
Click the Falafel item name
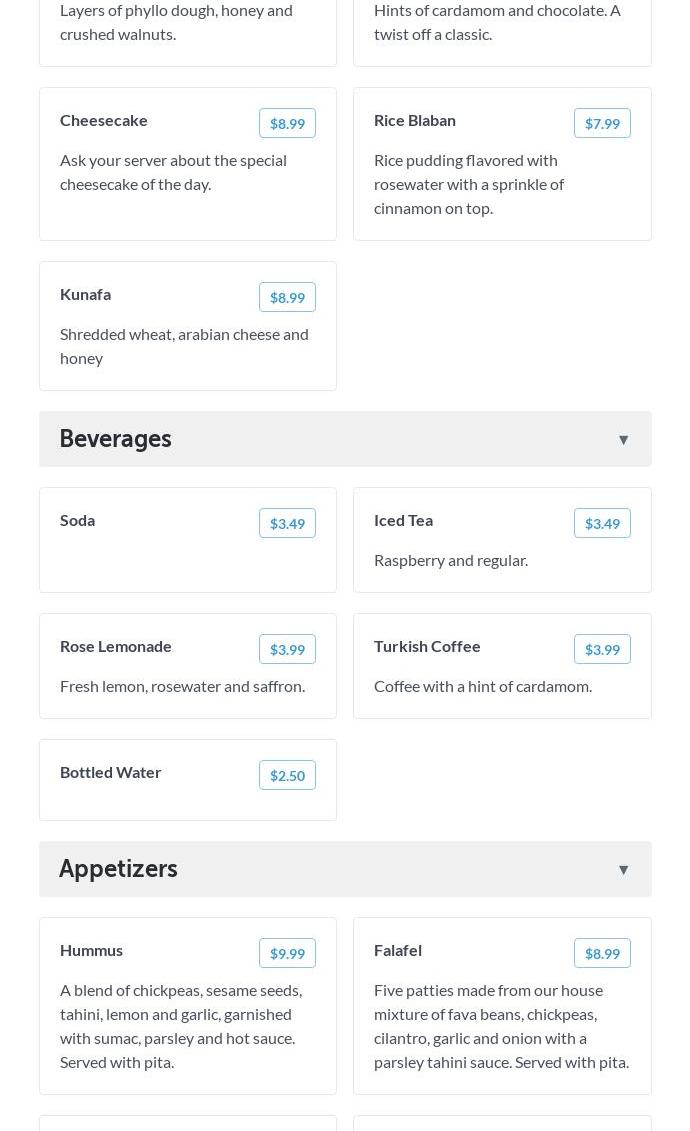(x=398, y=950)
